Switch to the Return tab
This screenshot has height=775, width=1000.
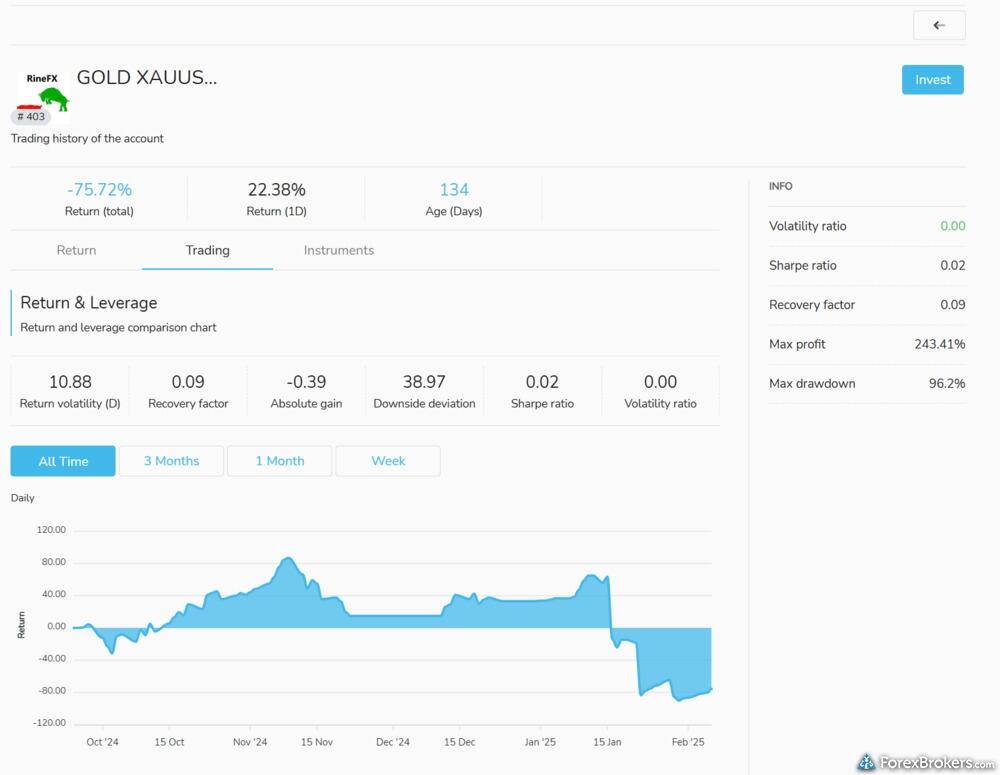click(76, 250)
